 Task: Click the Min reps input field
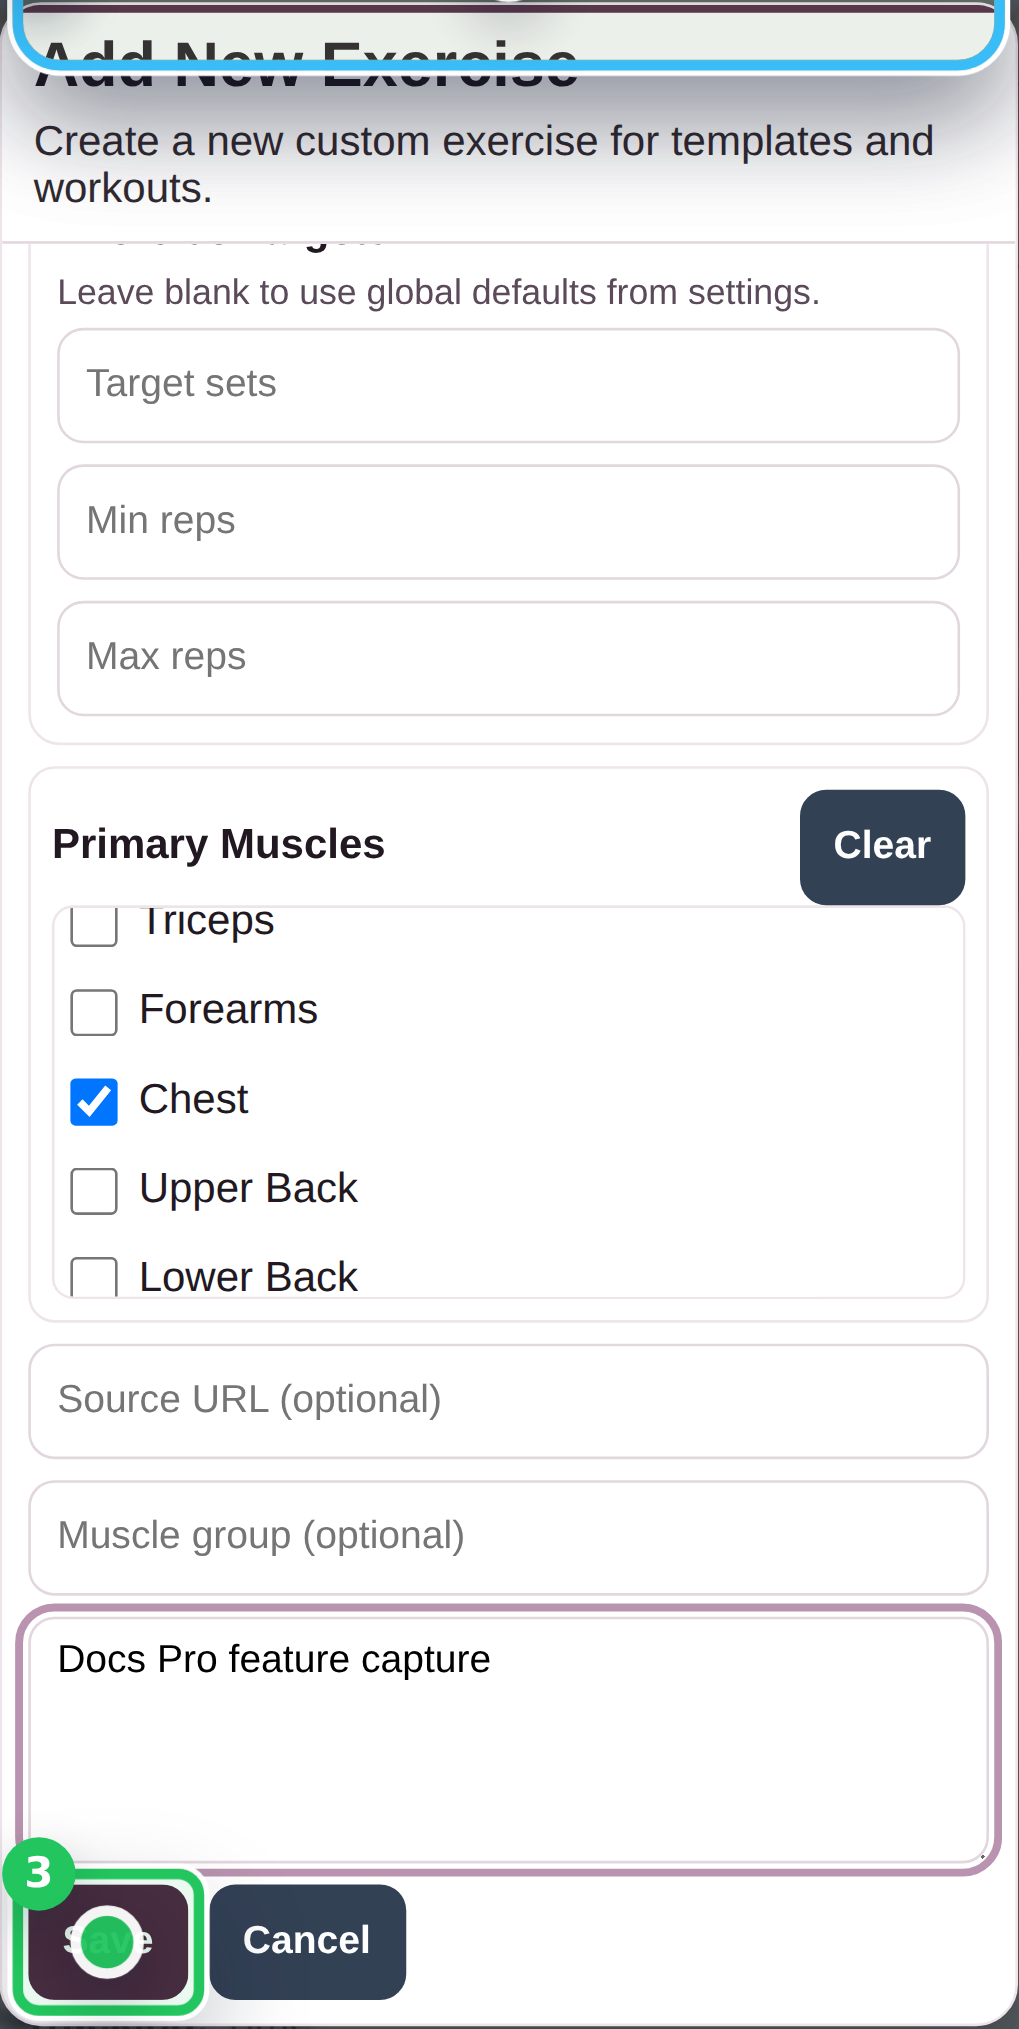(x=508, y=521)
